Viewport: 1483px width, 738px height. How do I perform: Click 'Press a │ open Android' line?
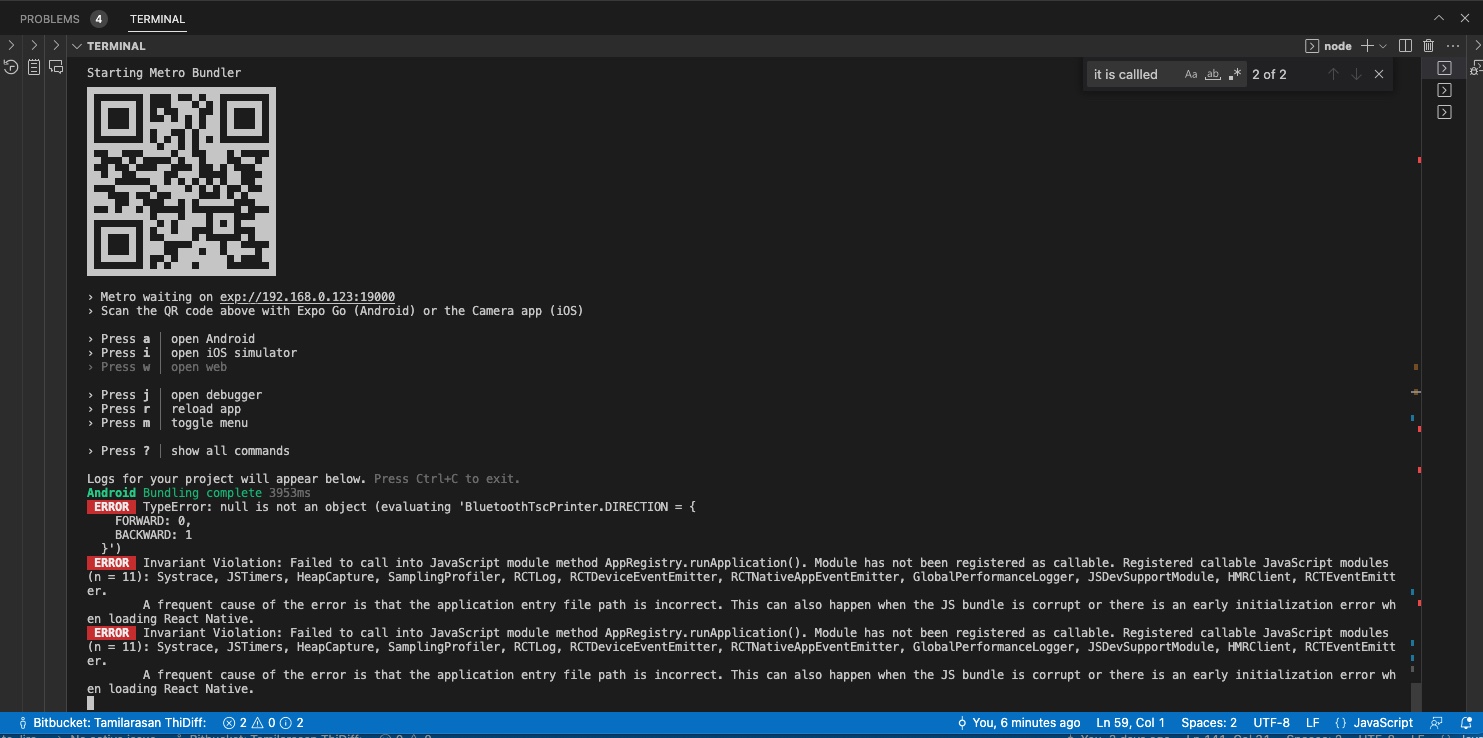[x=171, y=339]
